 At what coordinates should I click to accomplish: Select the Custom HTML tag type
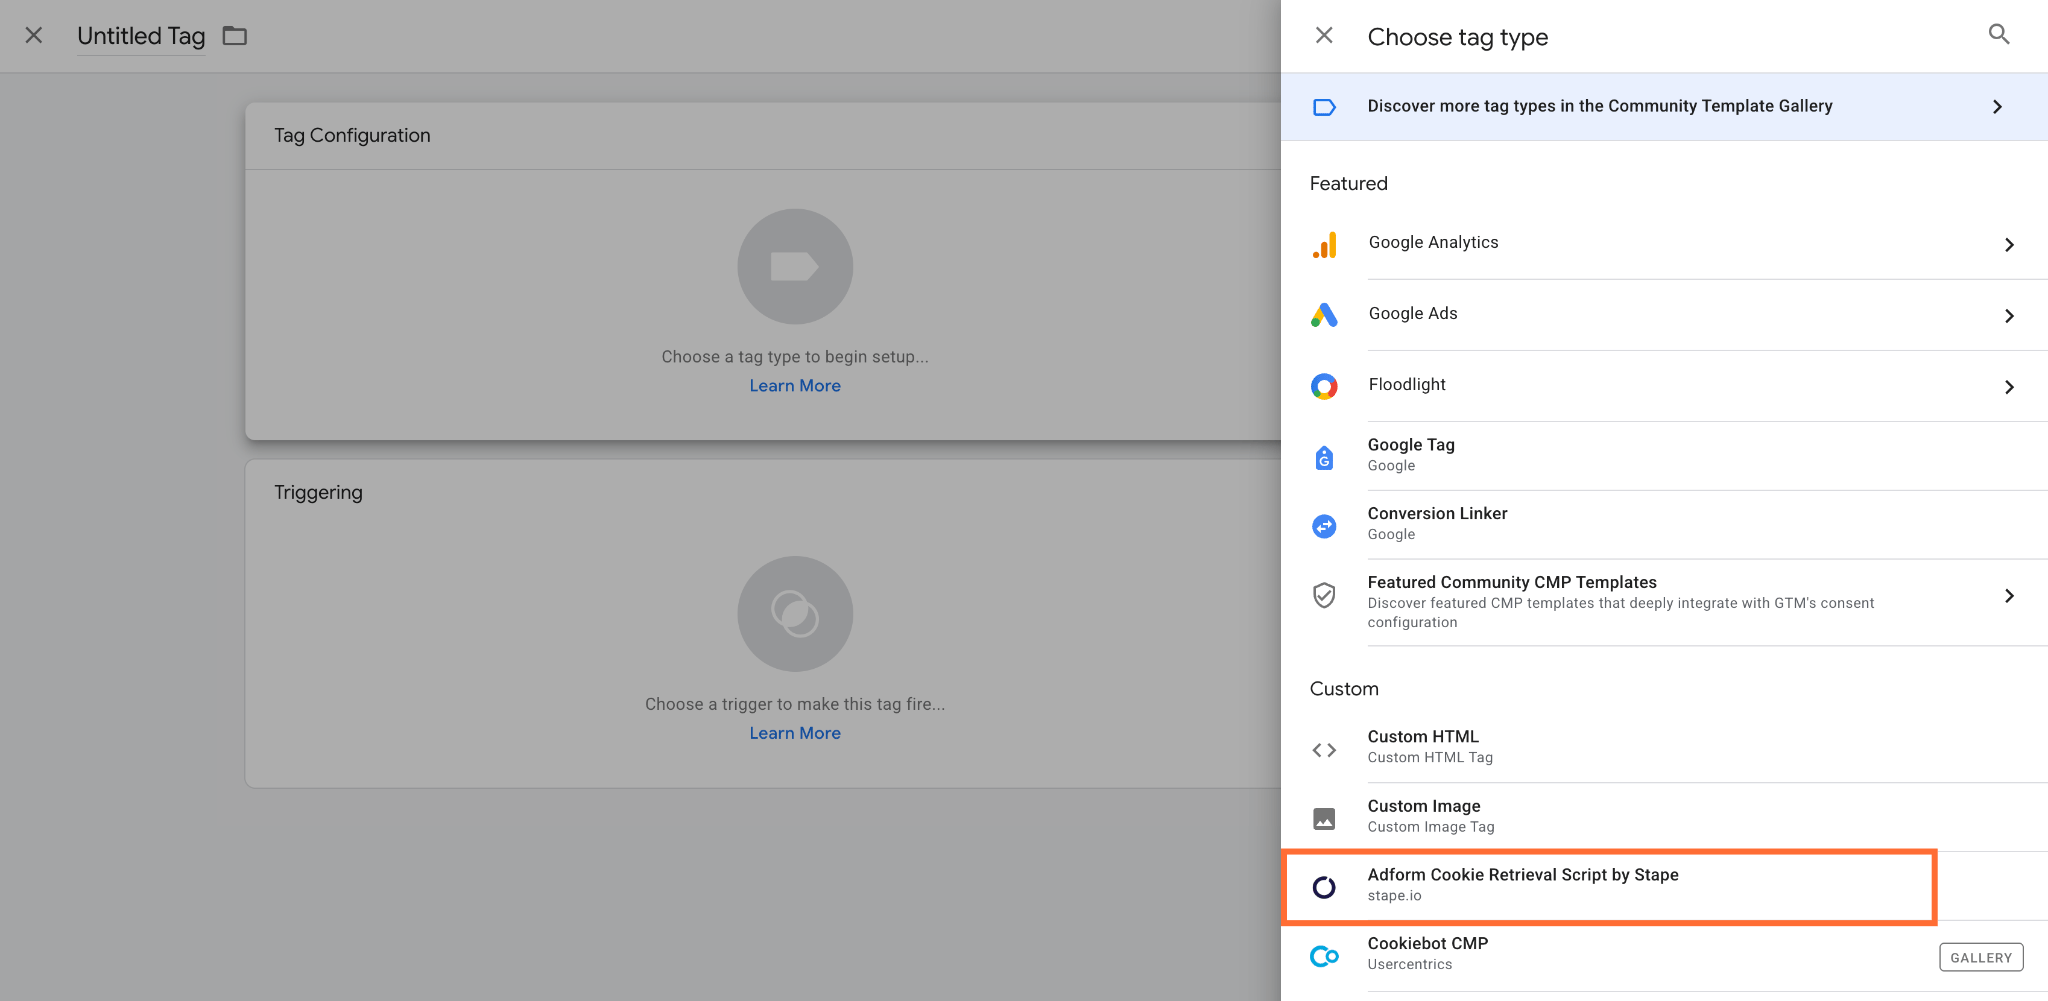(1664, 748)
